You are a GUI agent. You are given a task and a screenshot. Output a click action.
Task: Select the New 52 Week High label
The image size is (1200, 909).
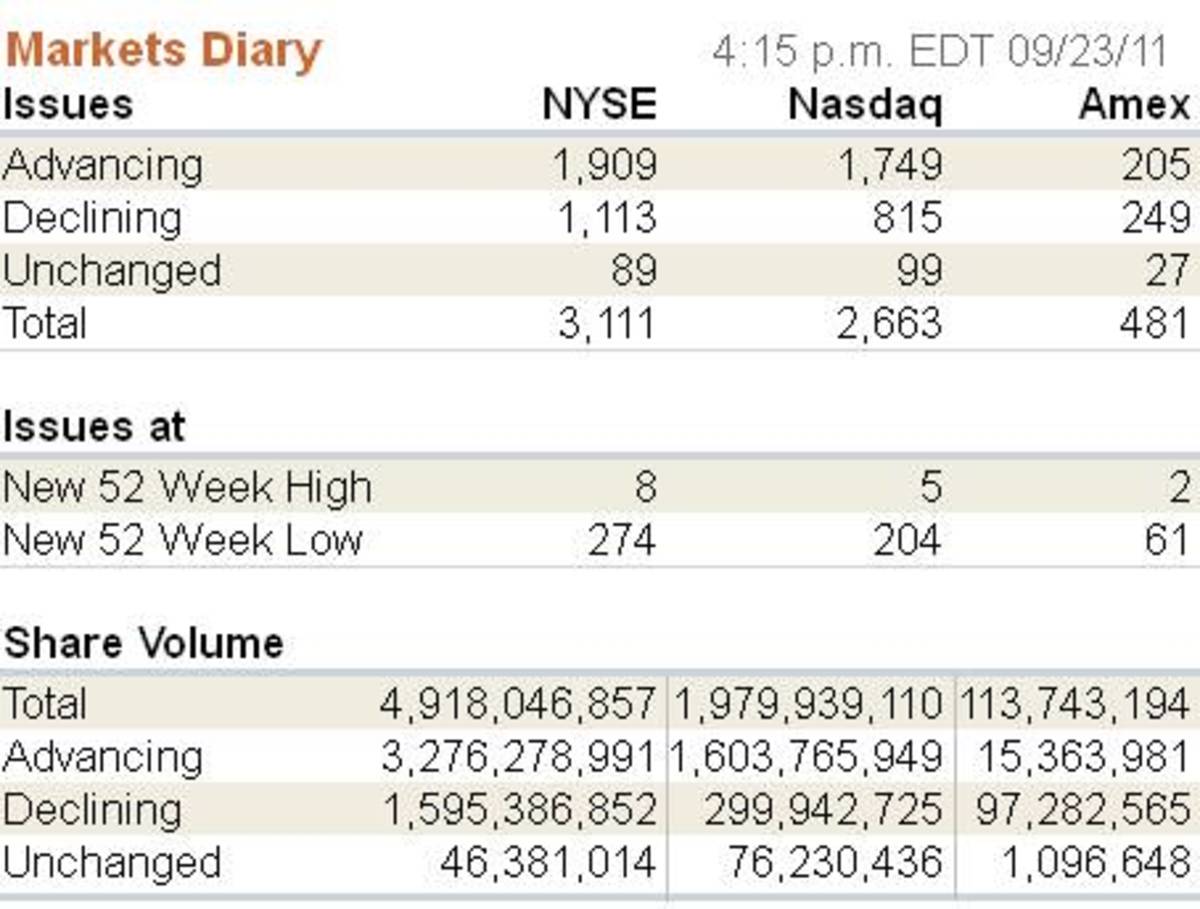[187, 488]
